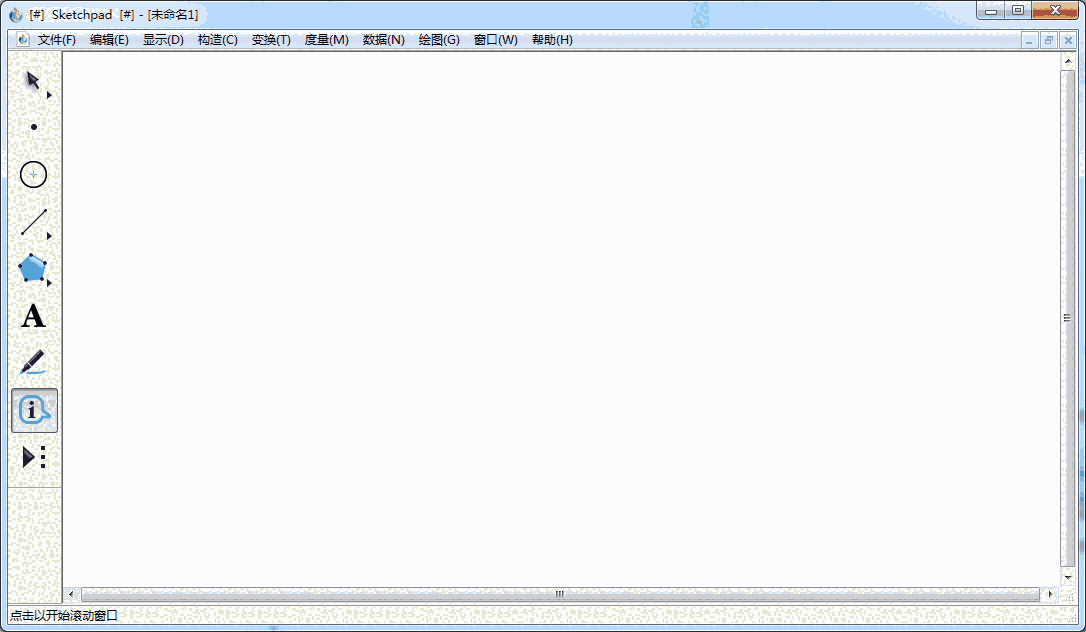Viewport: 1086px width, 632px height.
Task: Open the 显示(D) menu
Action: coord(163,40)
